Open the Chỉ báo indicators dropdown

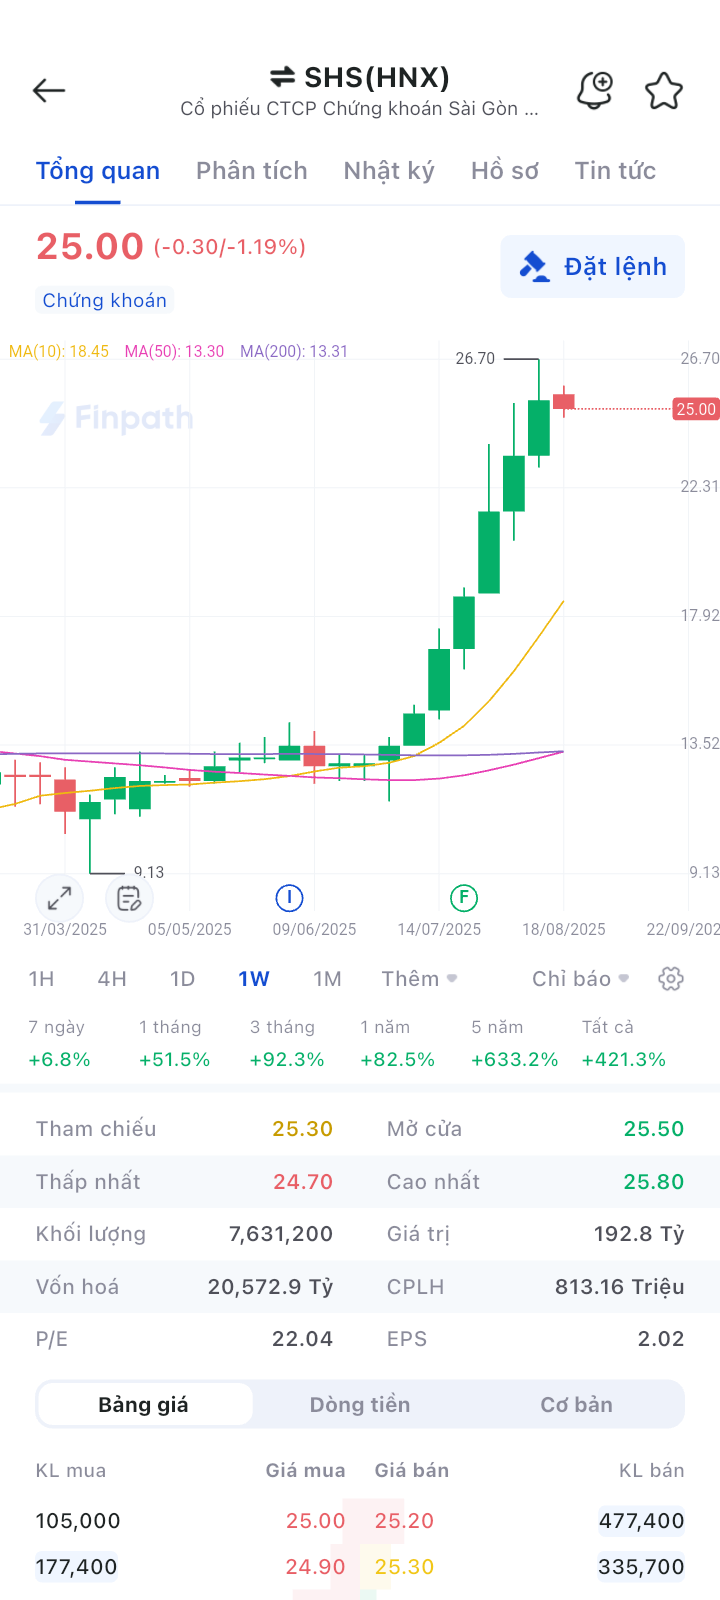point(580,979)
